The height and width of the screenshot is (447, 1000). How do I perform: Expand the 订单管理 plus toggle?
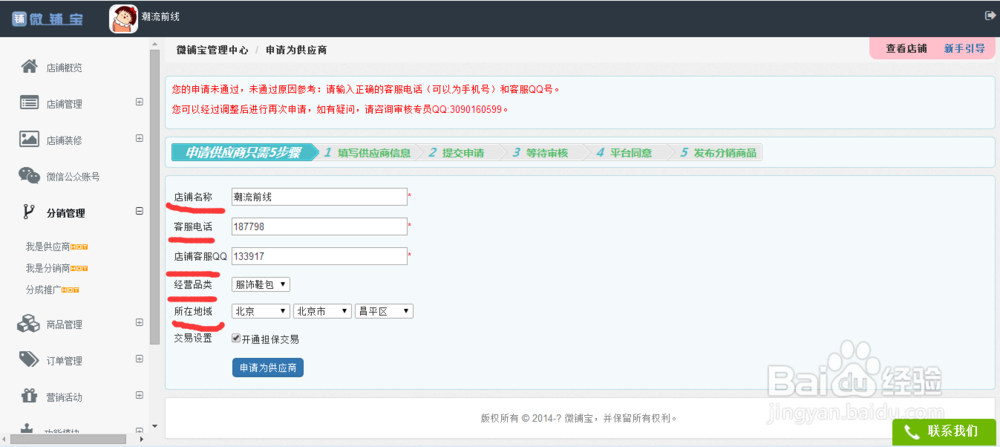coord(139,358)
